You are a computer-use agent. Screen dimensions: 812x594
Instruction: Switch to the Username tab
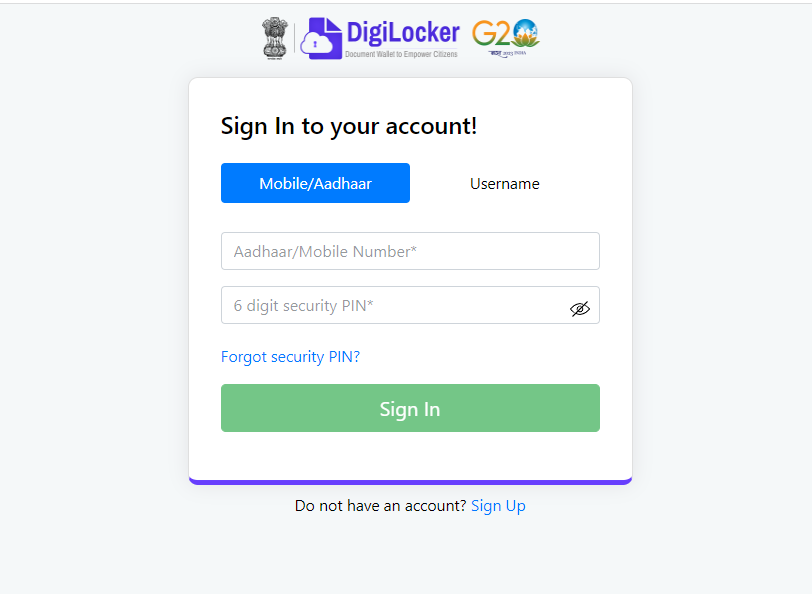pos(505,183)
